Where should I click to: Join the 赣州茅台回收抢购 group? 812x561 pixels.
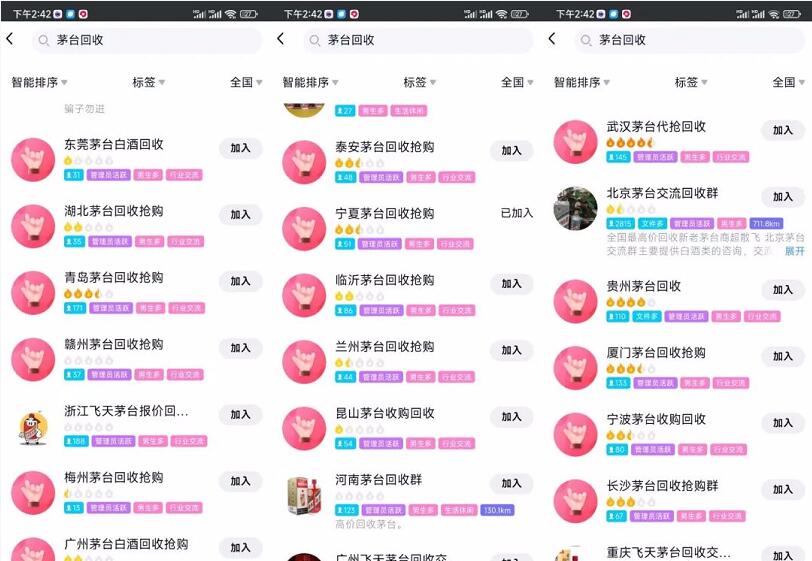click(x=240, y=348)
